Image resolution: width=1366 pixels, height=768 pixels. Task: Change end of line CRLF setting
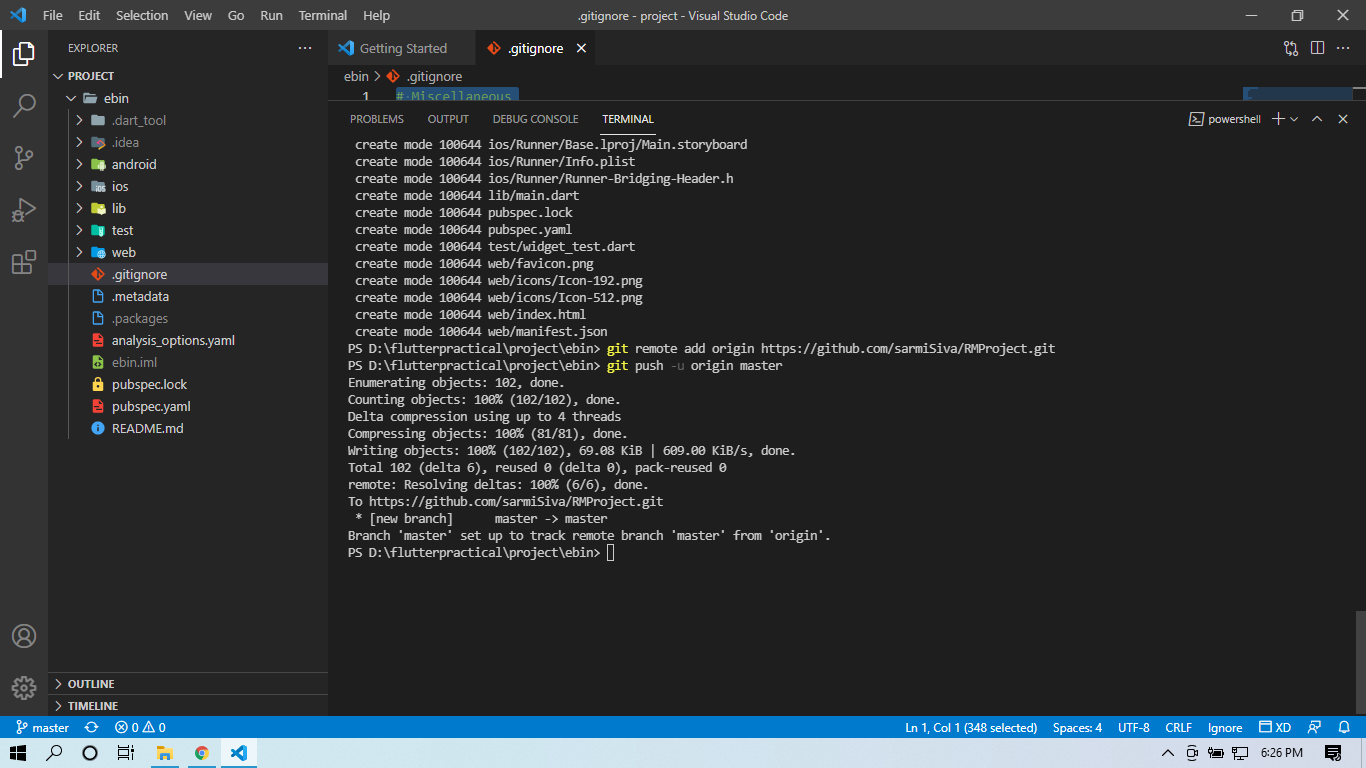(x=1179, y=728)
